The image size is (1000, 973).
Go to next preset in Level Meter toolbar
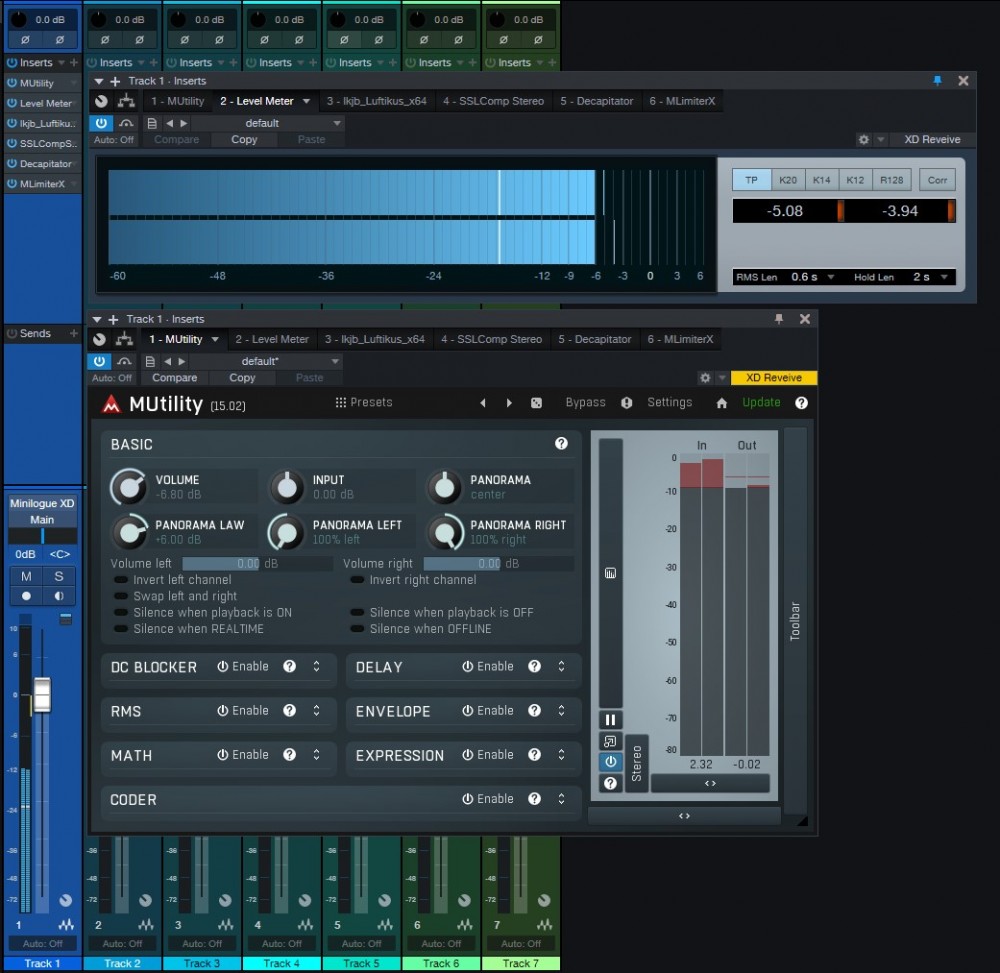[184, 123]
